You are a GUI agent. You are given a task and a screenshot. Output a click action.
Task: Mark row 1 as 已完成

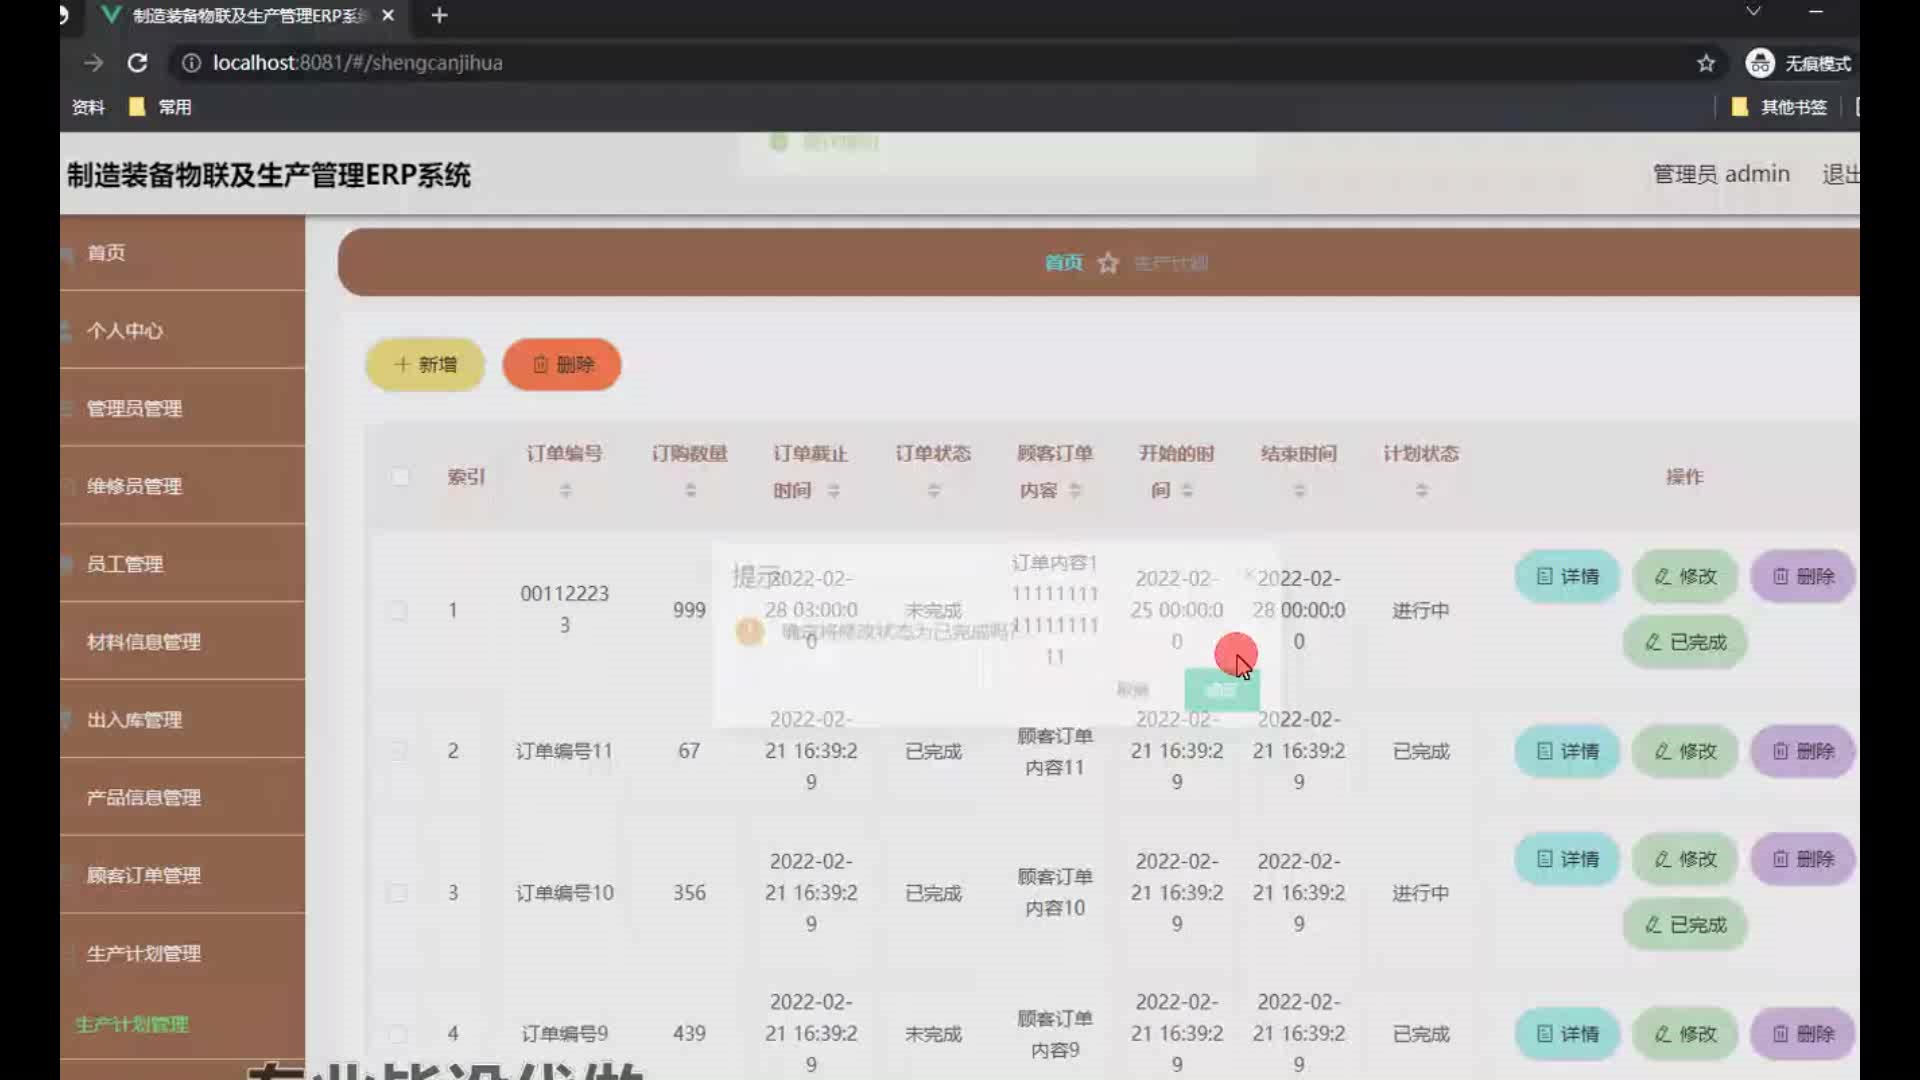[1685, 643]
